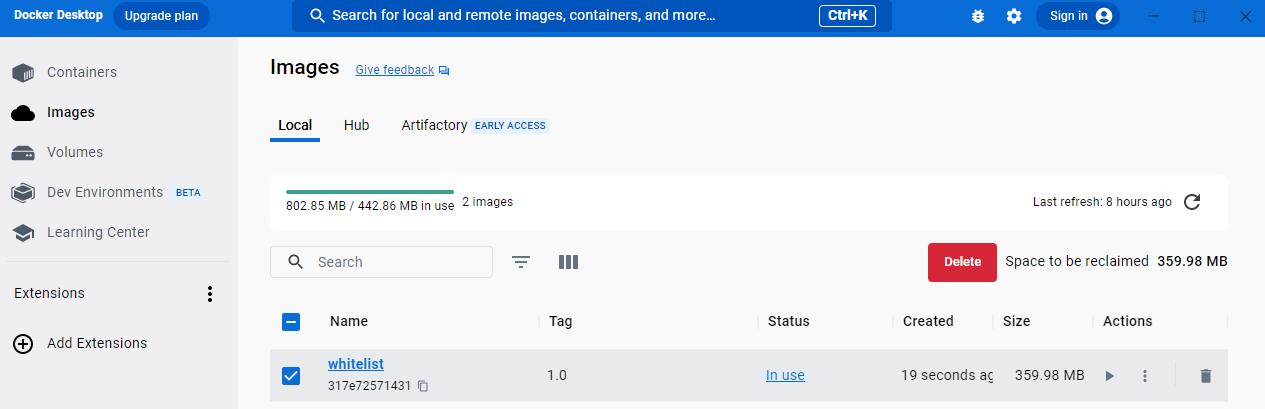The height and width of the screenshot is (409, 1265).
Task: Refresh the images list
Action: pos(1192,202)
